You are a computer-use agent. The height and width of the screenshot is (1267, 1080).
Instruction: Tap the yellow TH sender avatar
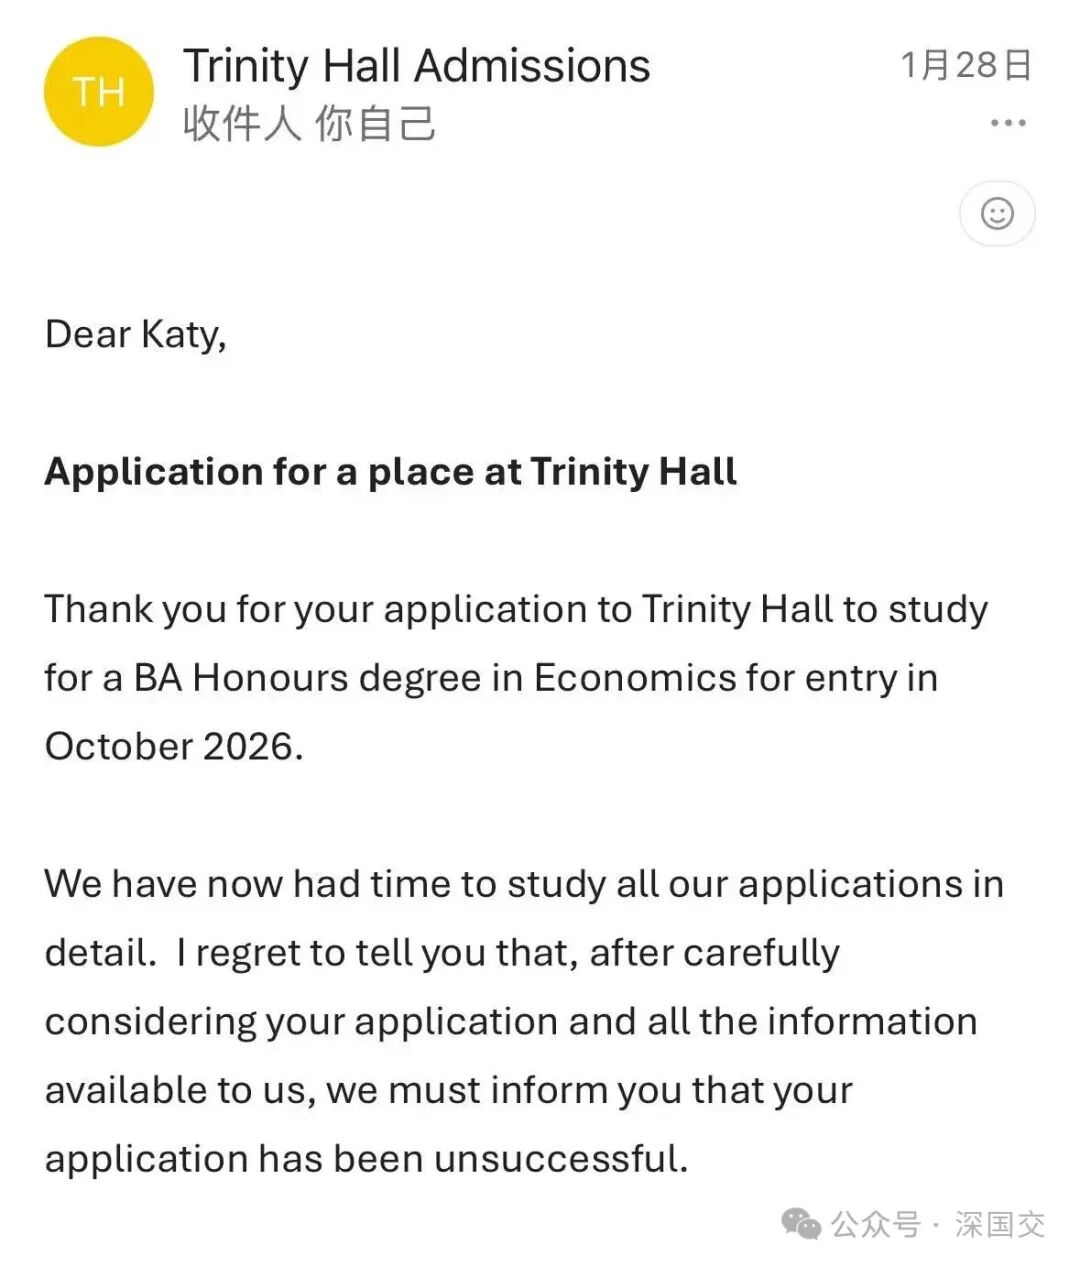[x=98, y=91]
